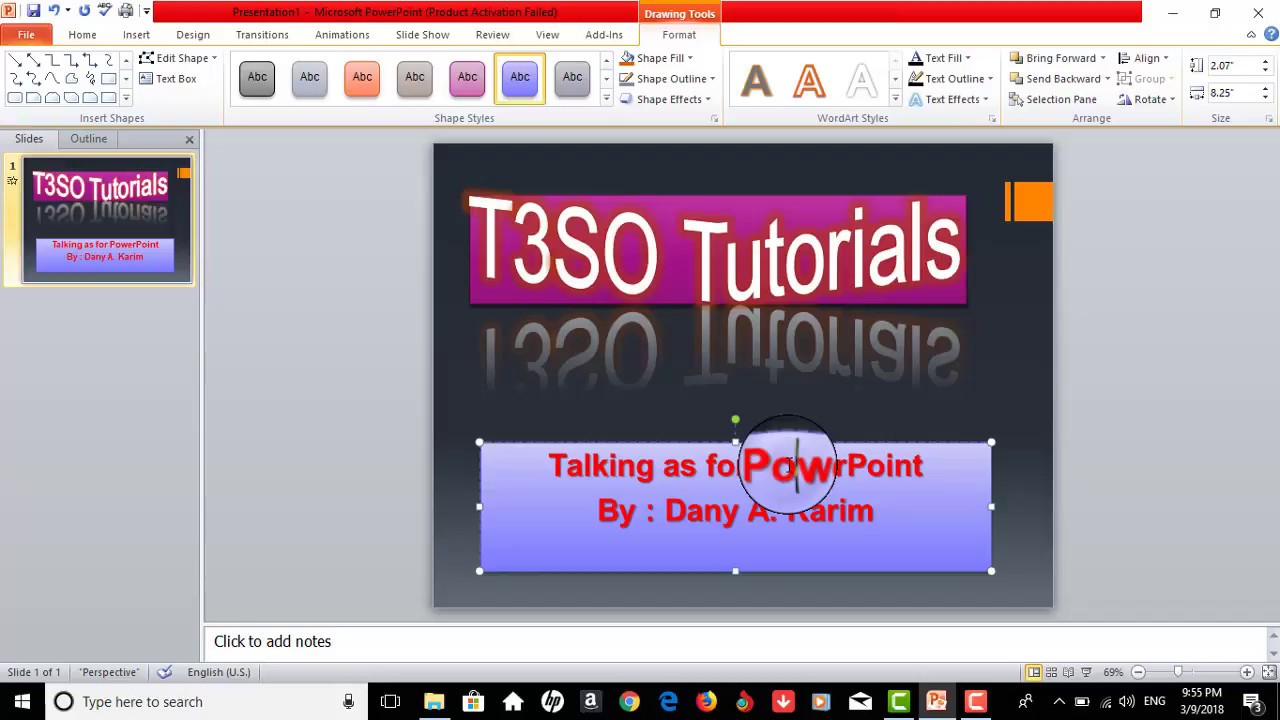The width and height of the screenshot is (1280, 720).
Task: Open Customize Quick Access Toolbar arrow
Action: 146,12
